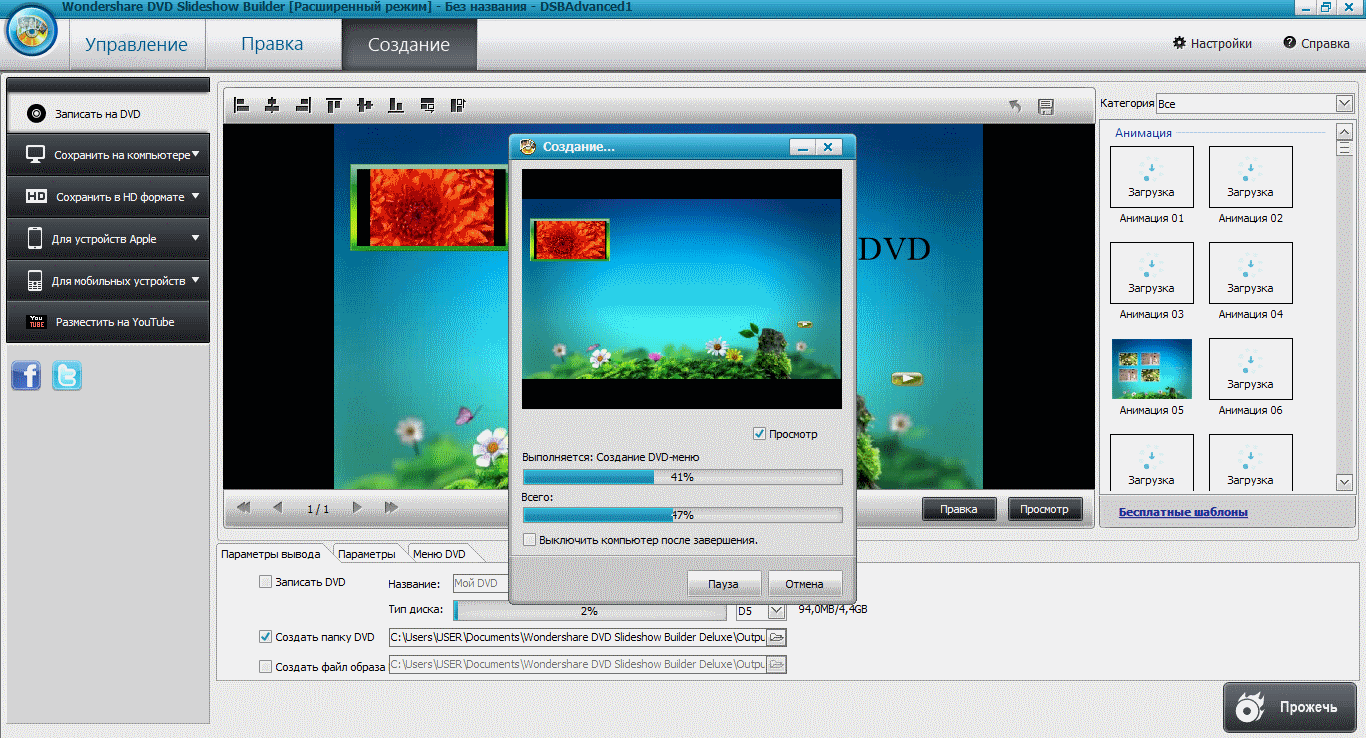Go to last menu page arrow

coord(391,508)
